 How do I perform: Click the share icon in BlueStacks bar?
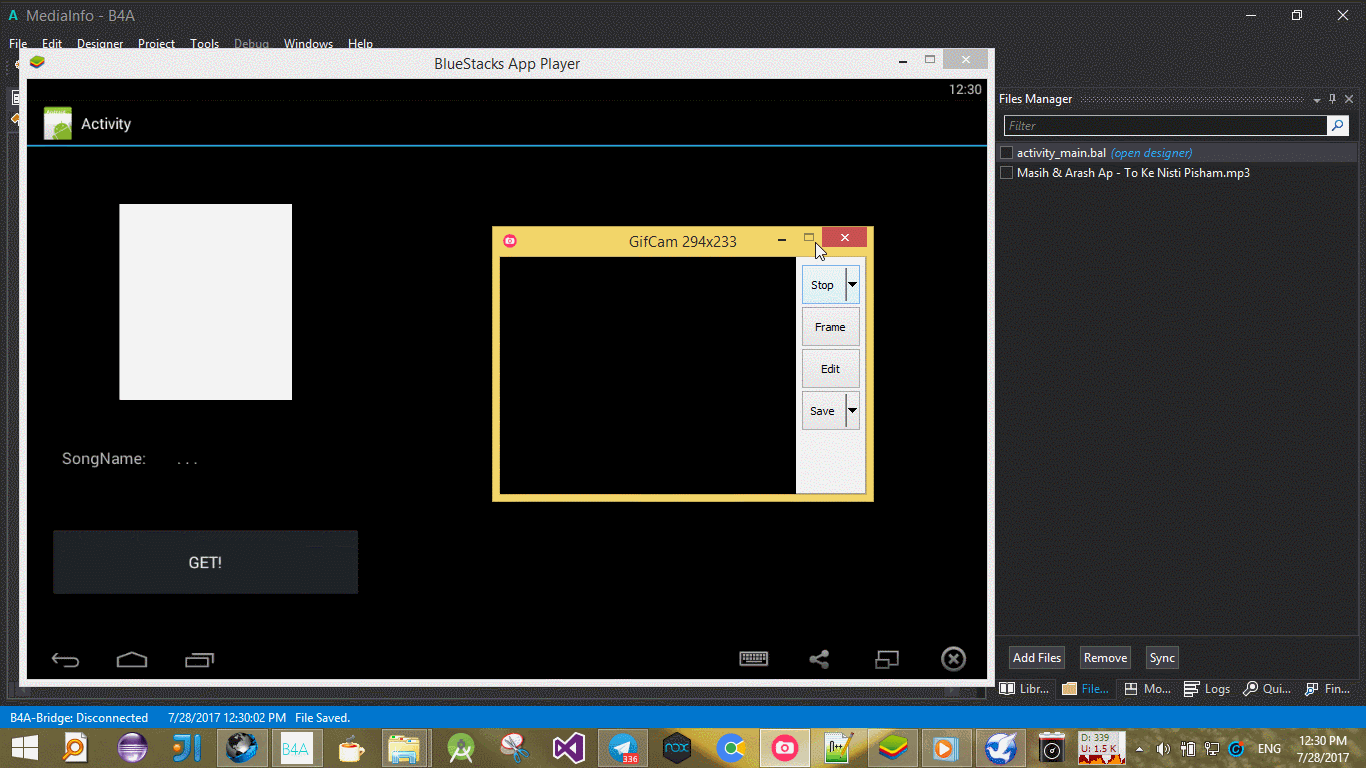(819, 659)
